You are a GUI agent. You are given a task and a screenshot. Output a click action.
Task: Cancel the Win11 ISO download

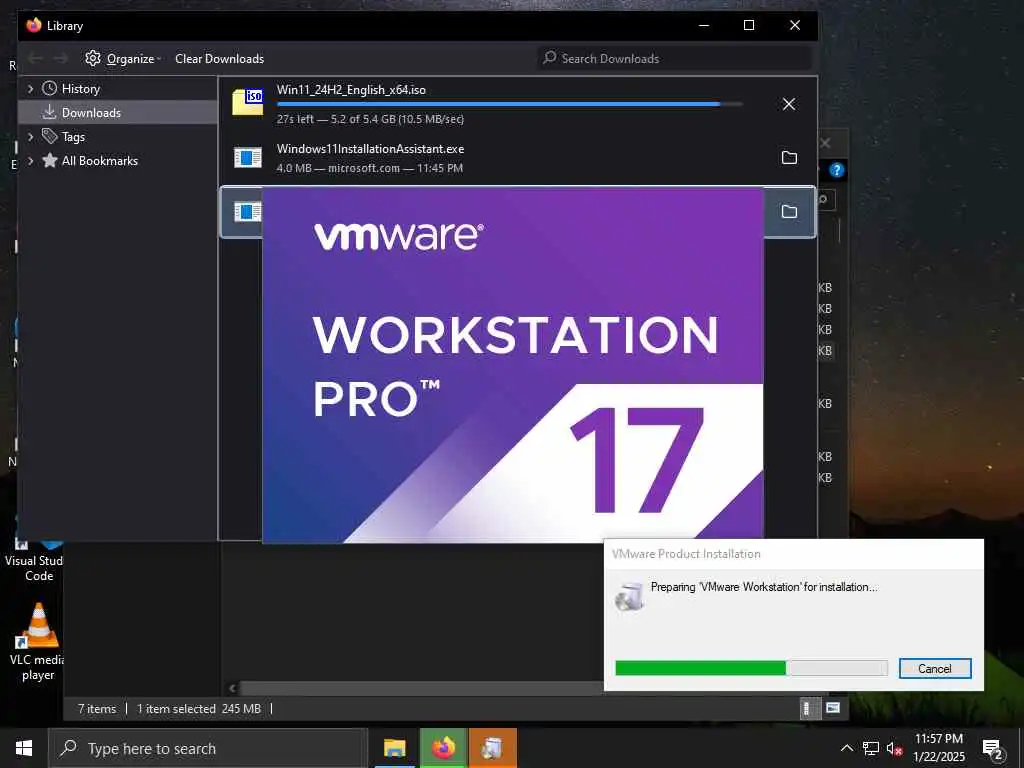pos(789,104)
